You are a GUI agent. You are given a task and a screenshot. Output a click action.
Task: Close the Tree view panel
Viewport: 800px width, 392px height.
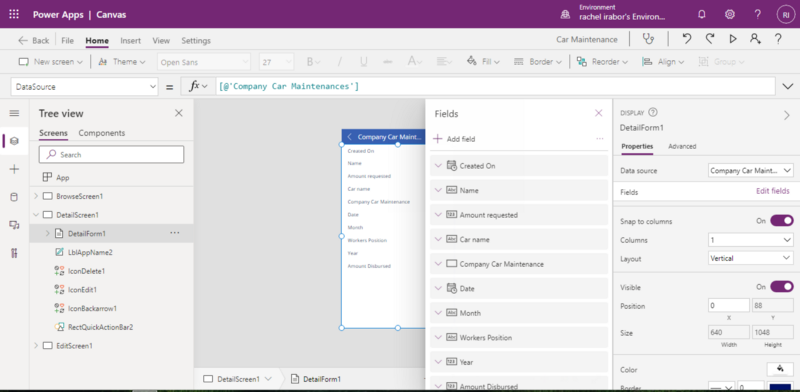(179, 113)
